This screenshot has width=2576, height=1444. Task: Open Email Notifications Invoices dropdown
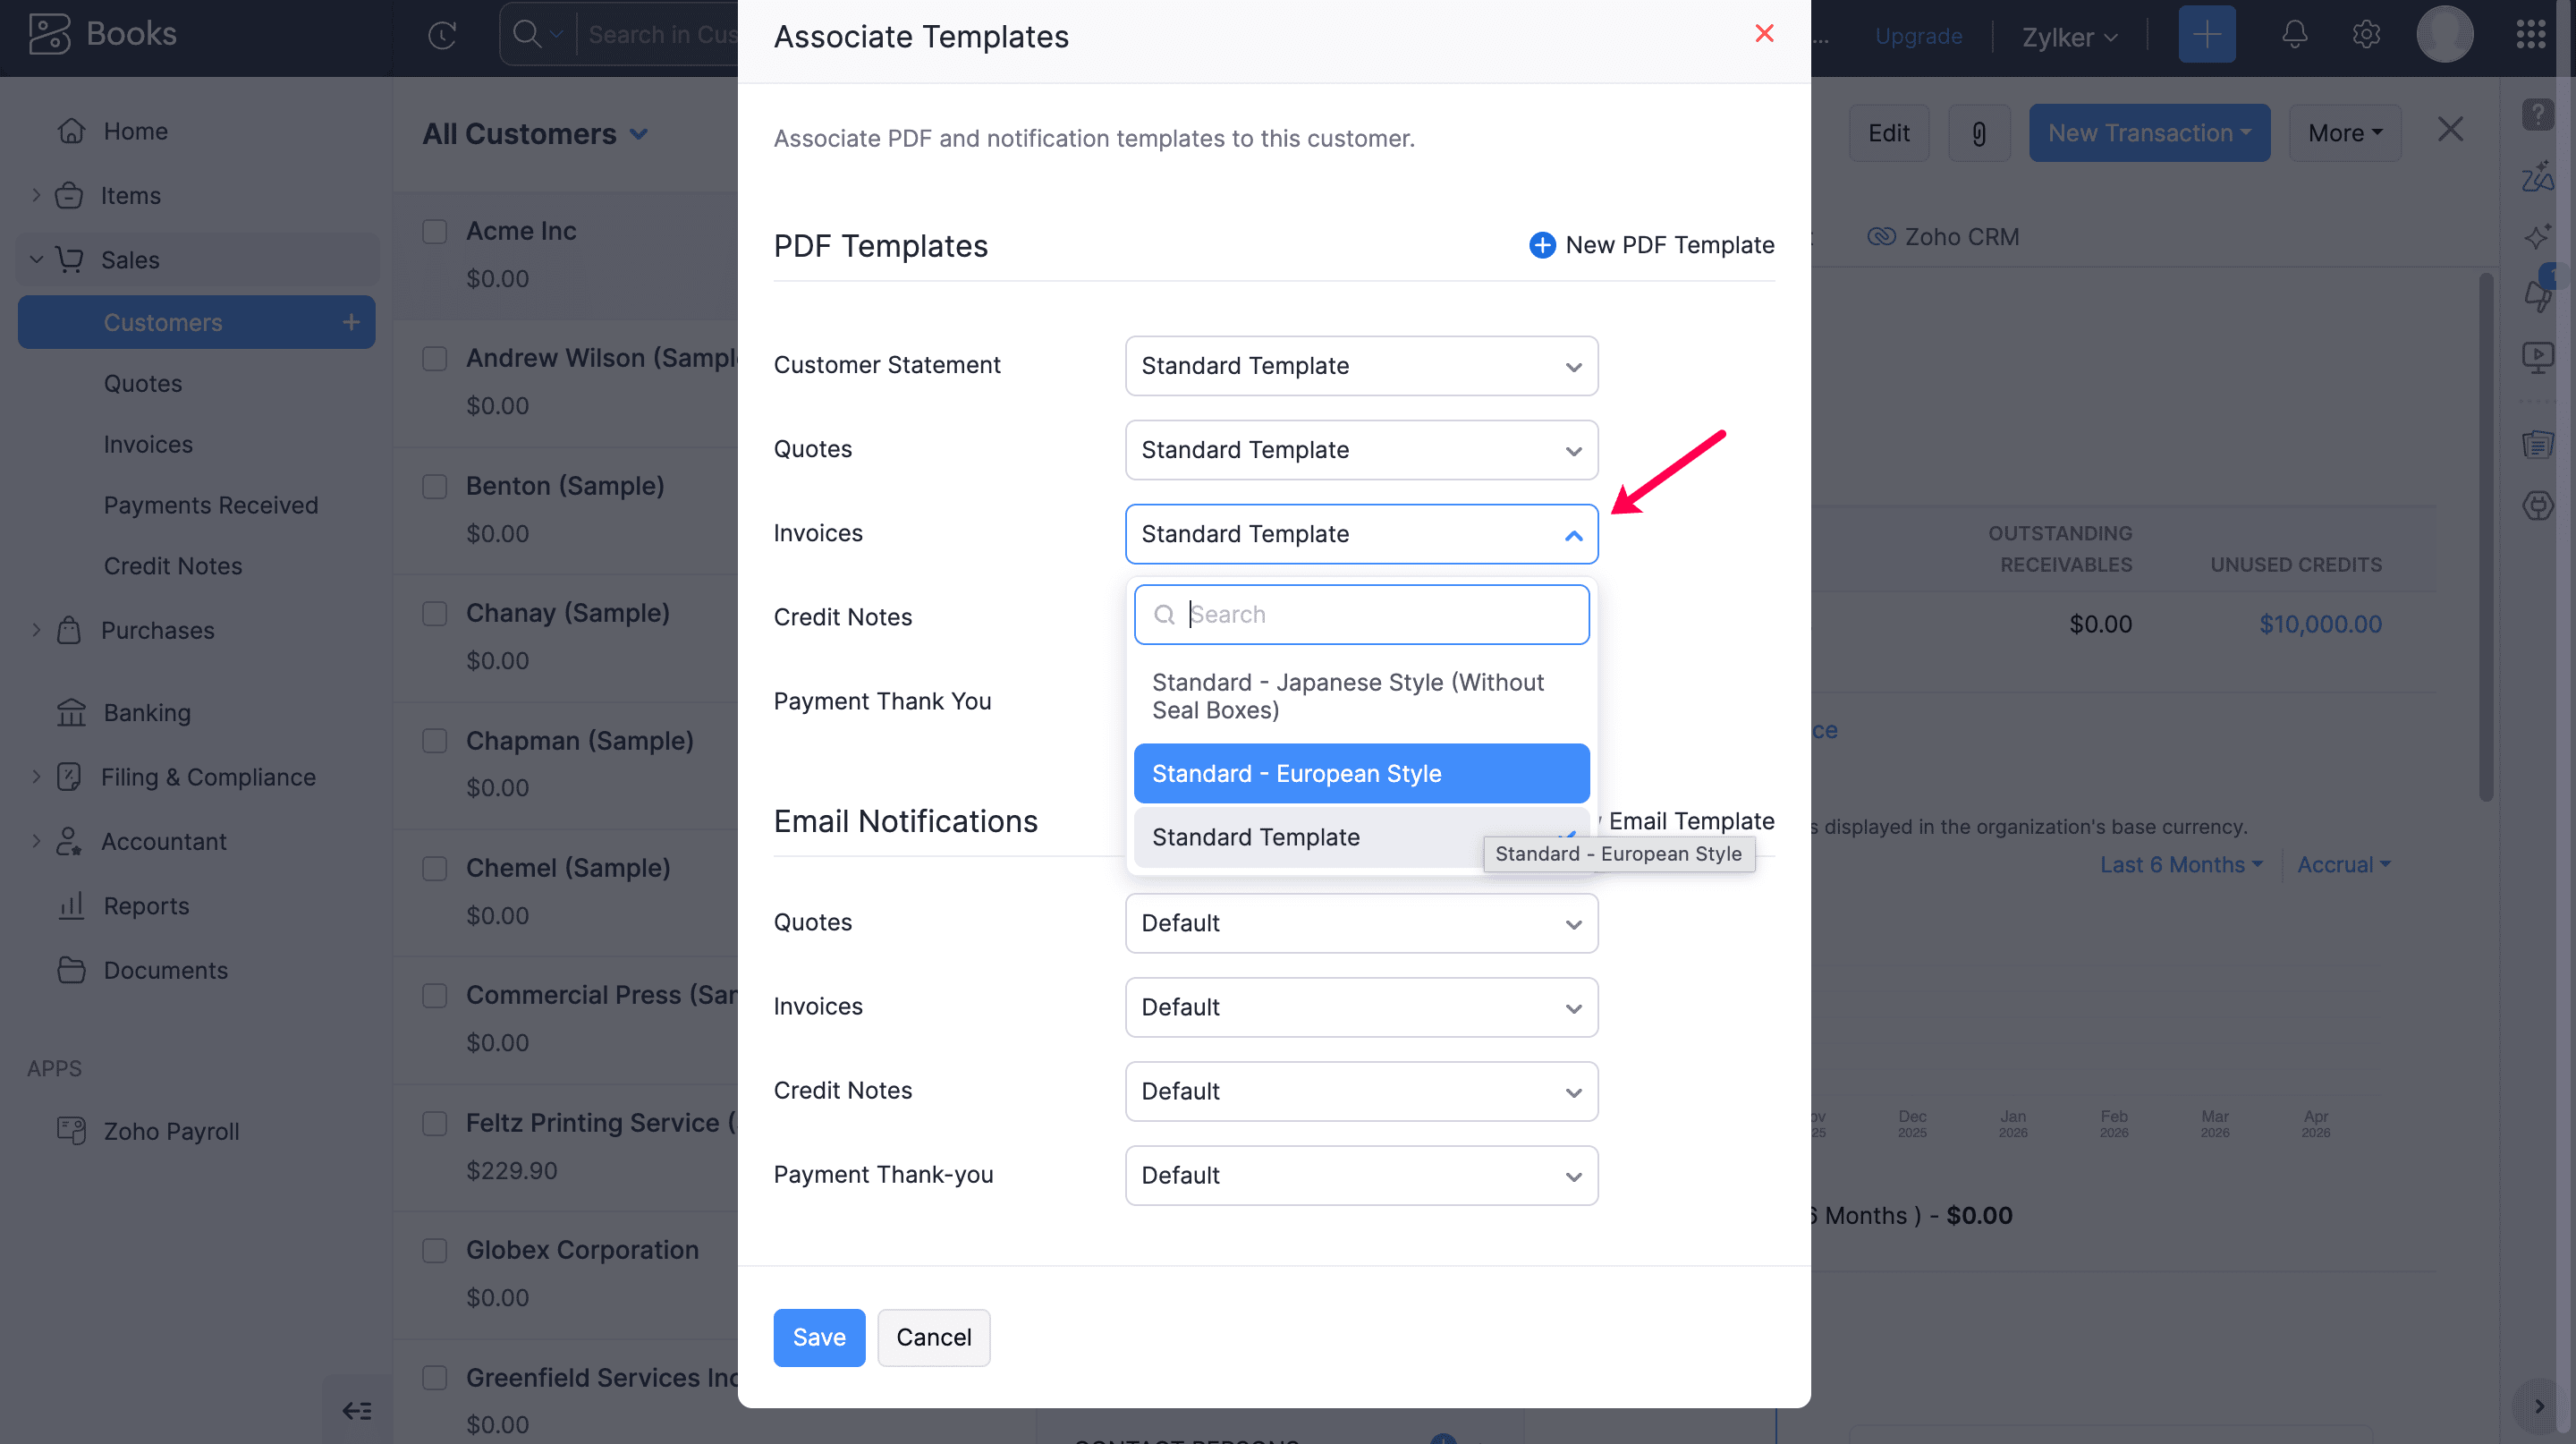pos(1360,1007)
